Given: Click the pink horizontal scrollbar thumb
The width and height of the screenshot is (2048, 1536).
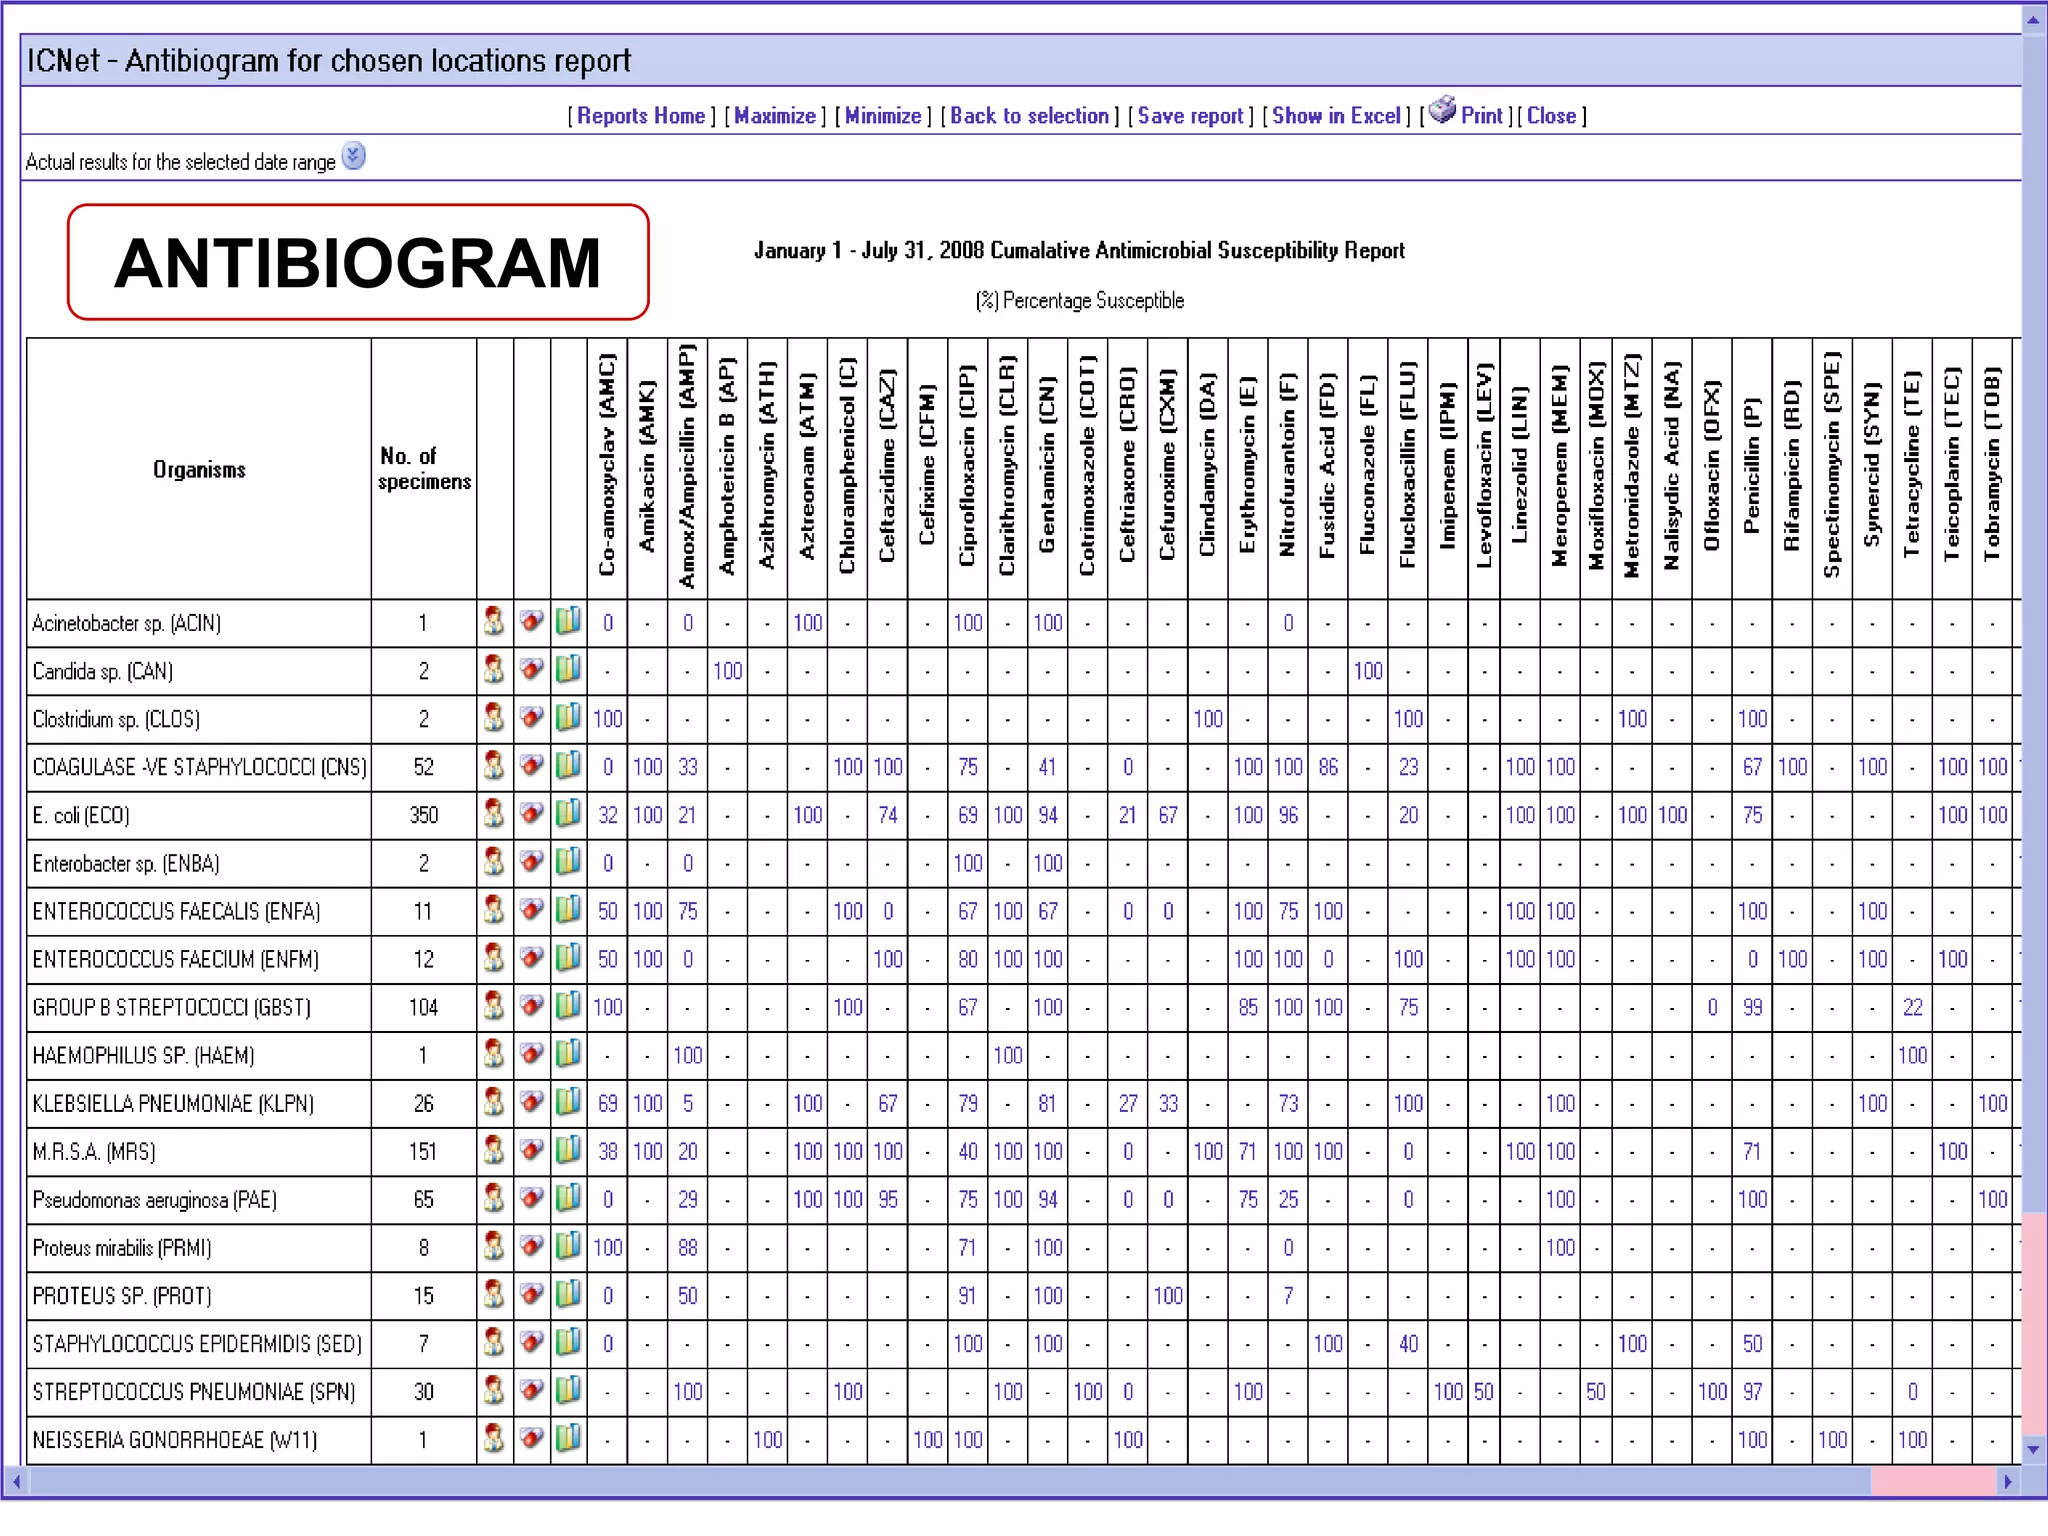Looking at the screenshot, I should (x=1933, y=1482).
